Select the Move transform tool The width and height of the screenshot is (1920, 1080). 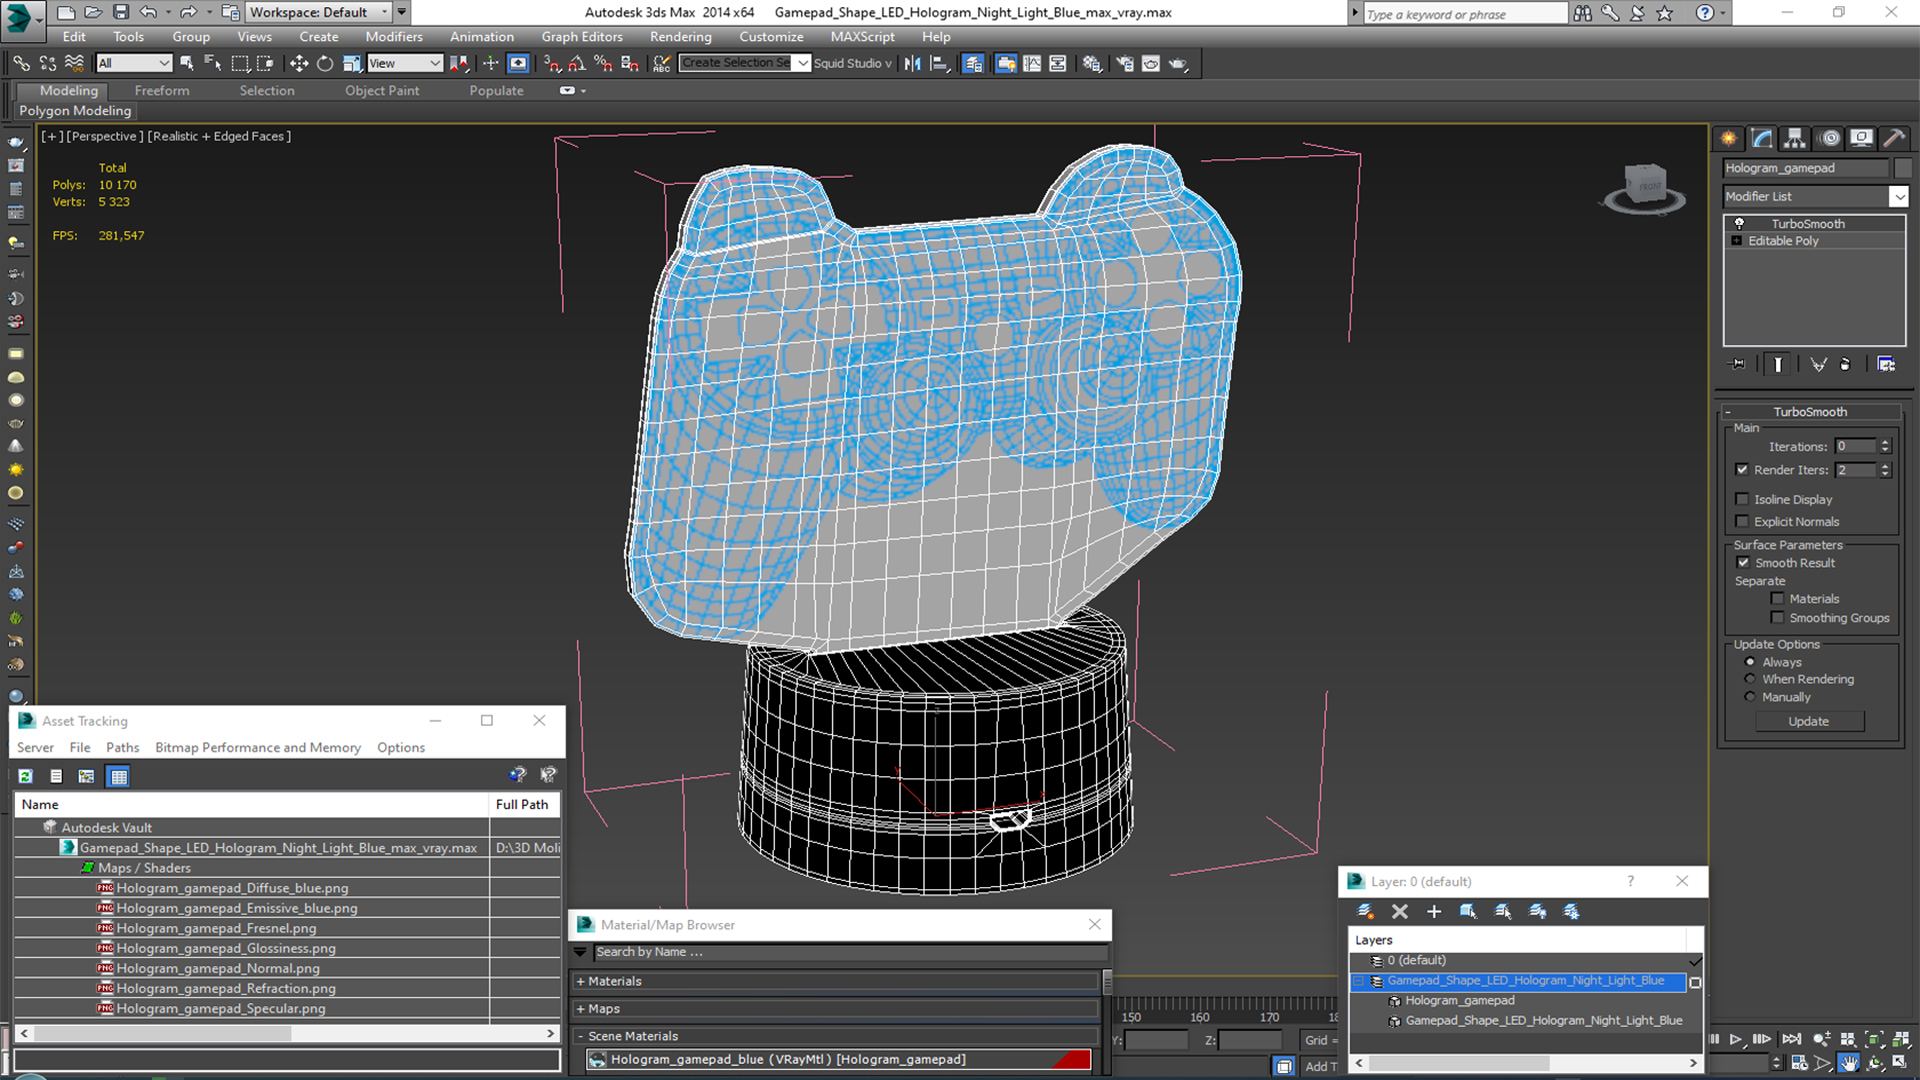coord(298,63)
